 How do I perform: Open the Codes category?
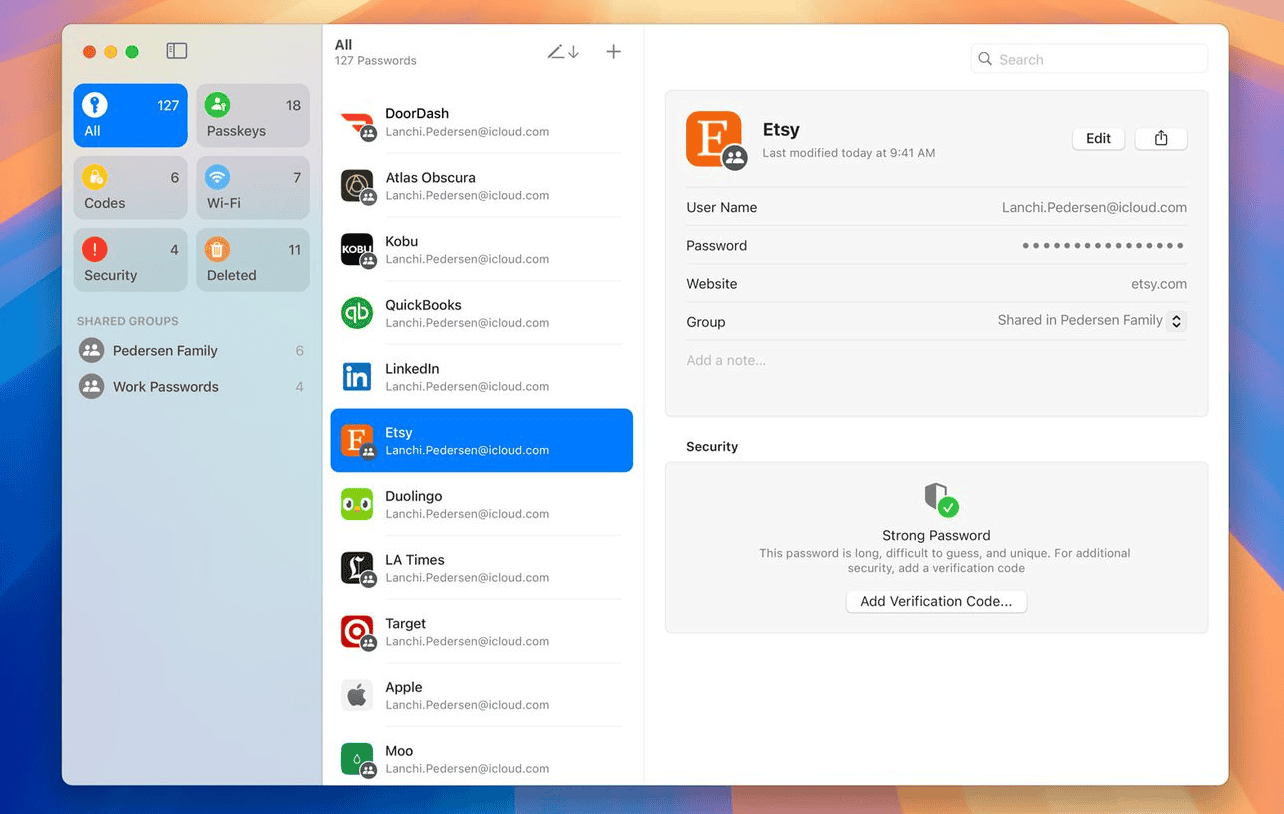coord(130,188)
